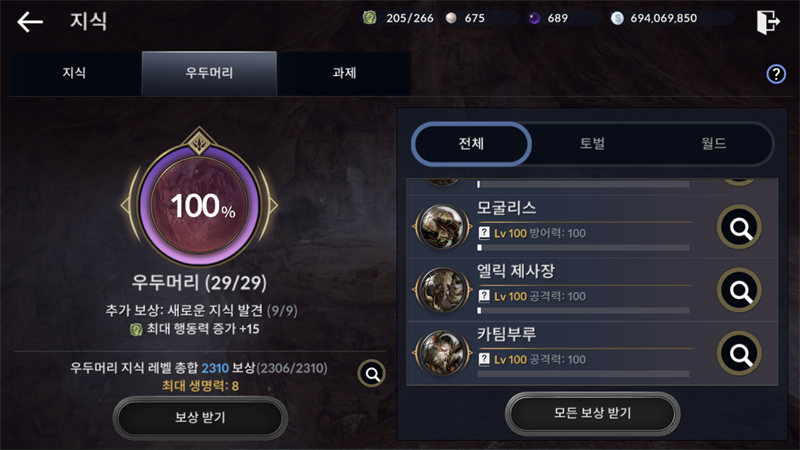Open the help question mark icon
The width and height of the screenshot is (800, 450).
(776, 74)
